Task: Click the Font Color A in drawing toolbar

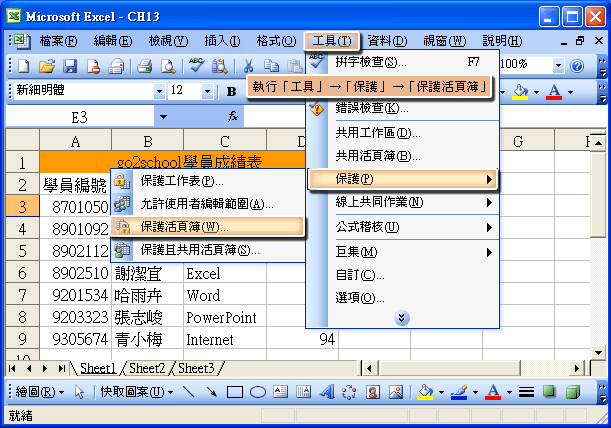Action: (493, 392)
